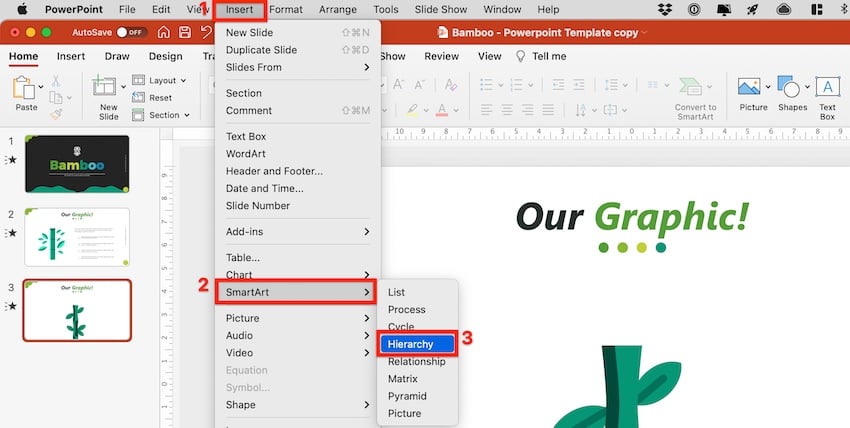
Task: Switch to the Design ribbon tab
Action: pos(165,57)
